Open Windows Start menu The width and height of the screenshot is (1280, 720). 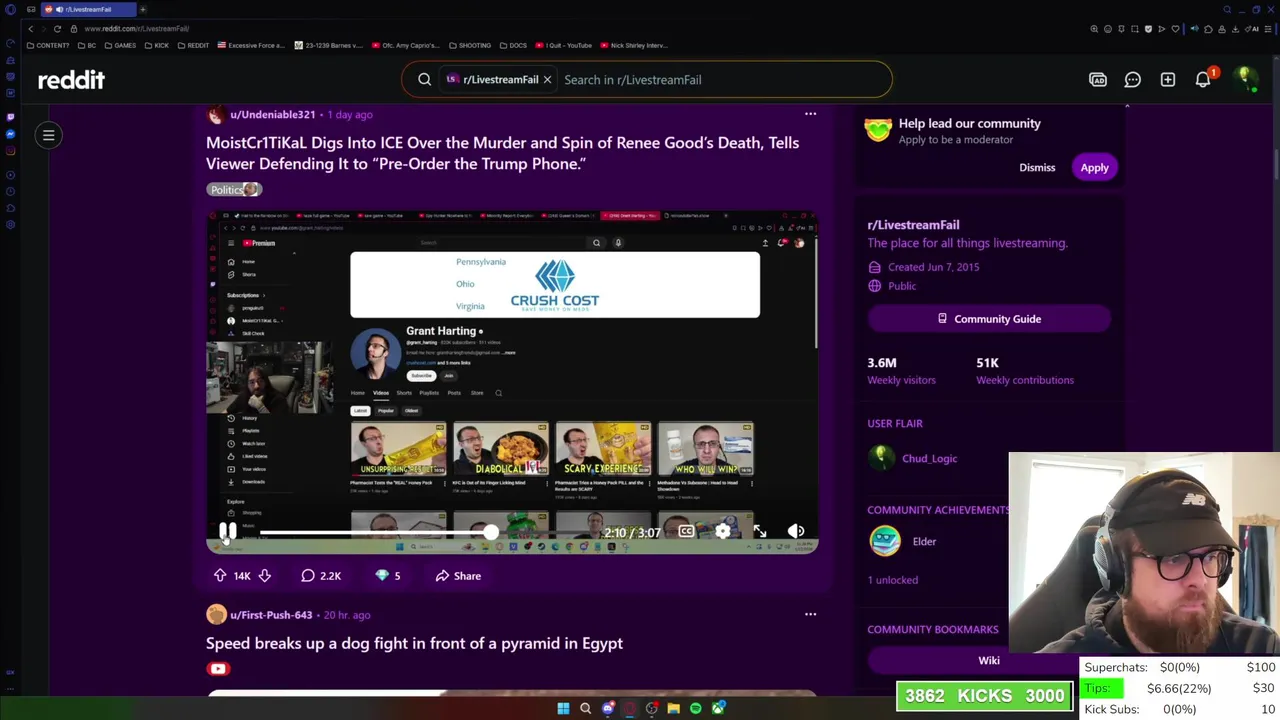[563, 708]
